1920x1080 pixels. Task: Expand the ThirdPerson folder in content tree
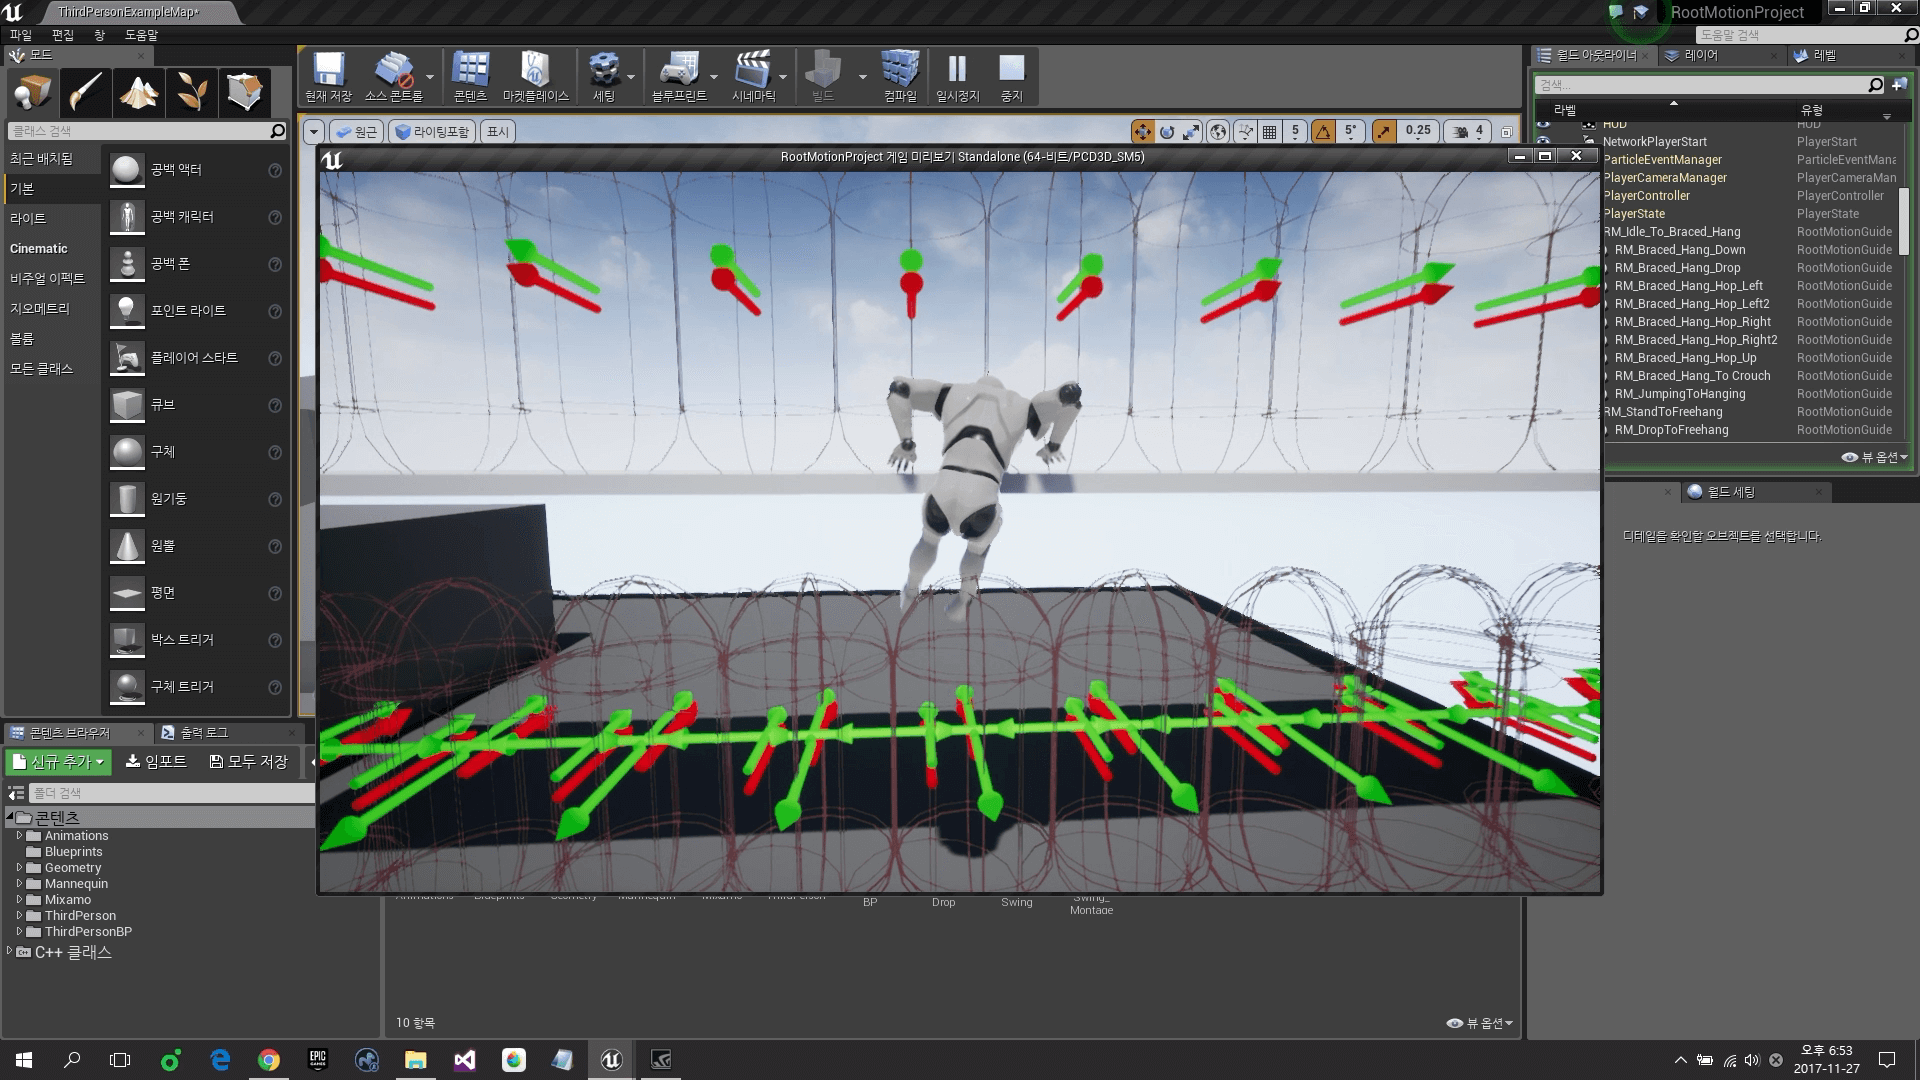[19, 915]
